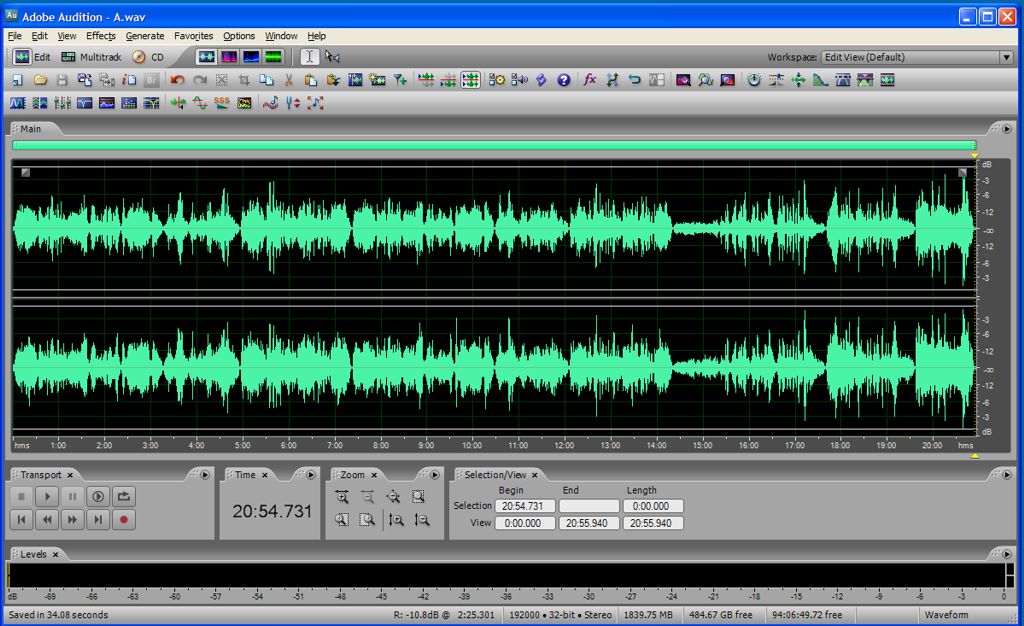
Task: Select the Time Selection I-beam tool
Action: 310,57
